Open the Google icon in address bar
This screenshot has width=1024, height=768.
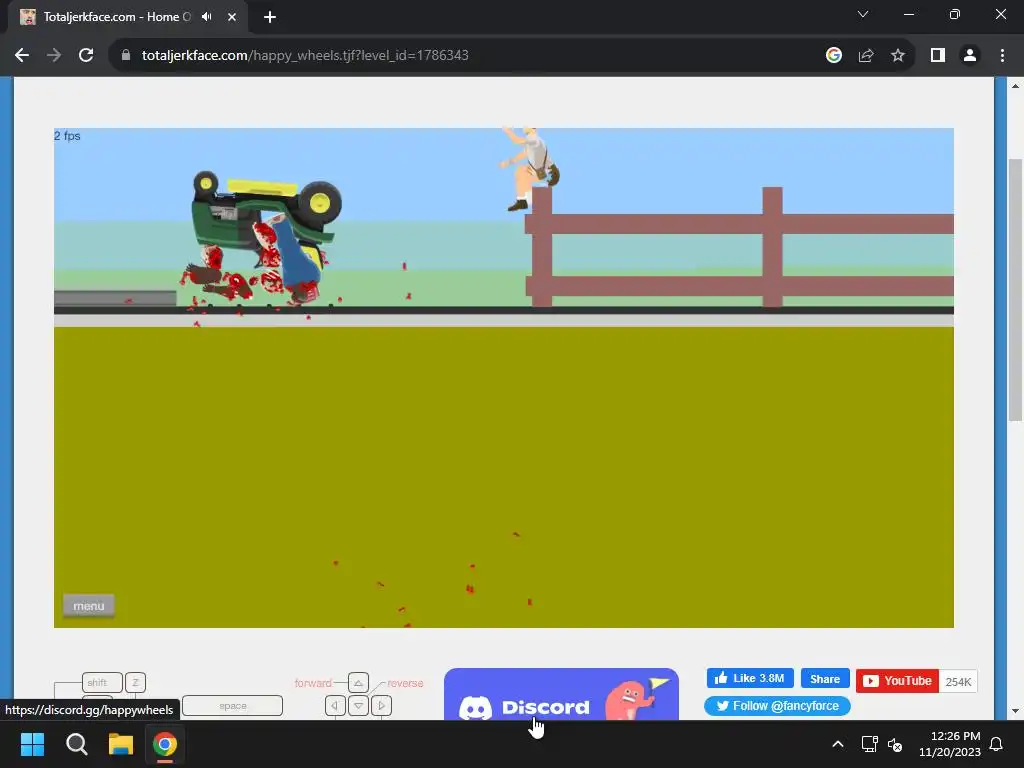tap(834, 56)
